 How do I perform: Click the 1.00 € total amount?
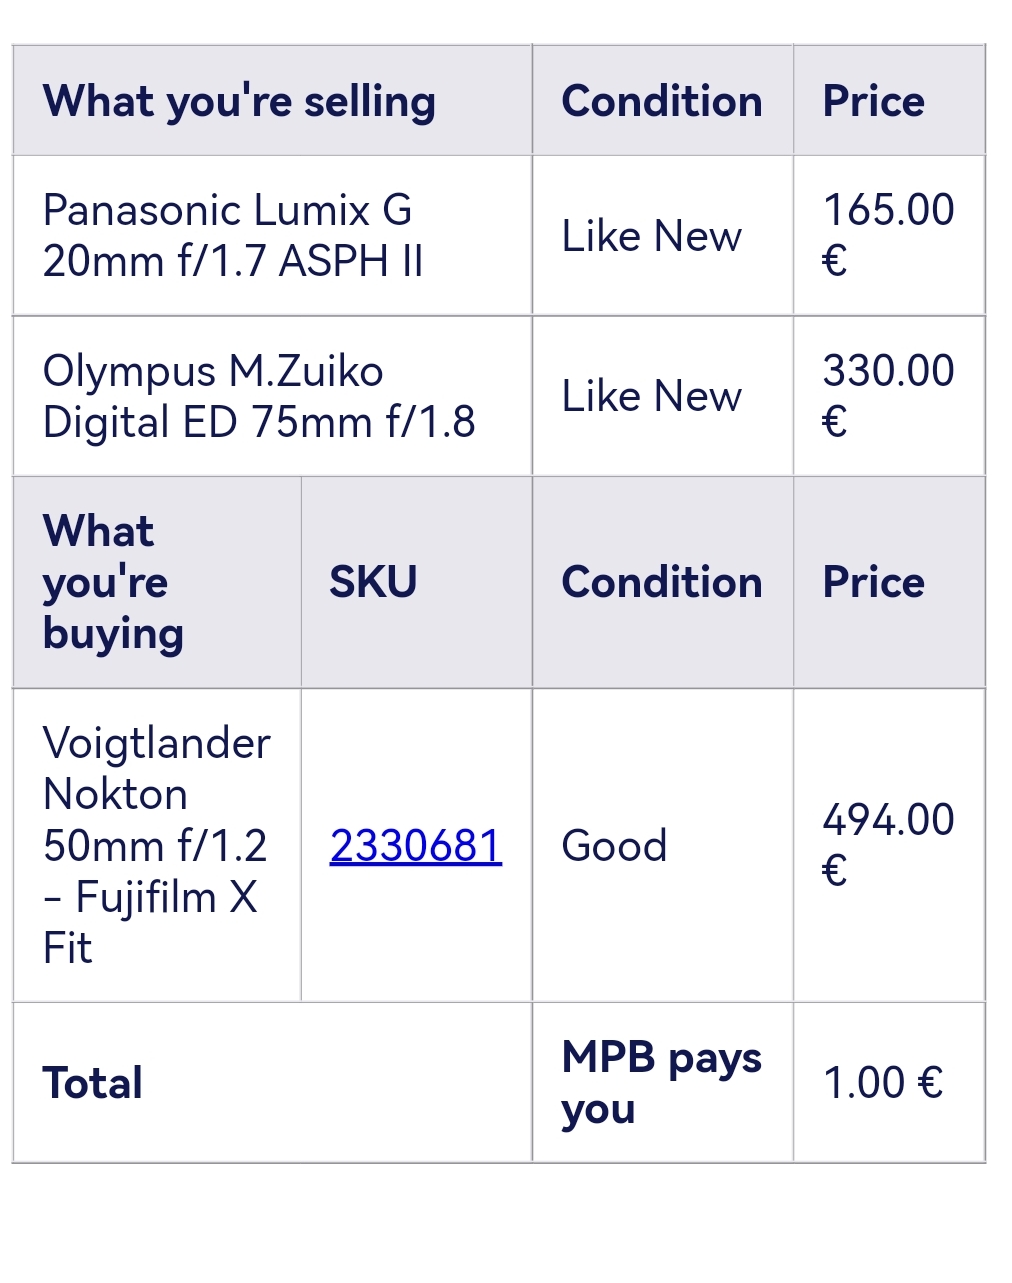(883, 1082)
